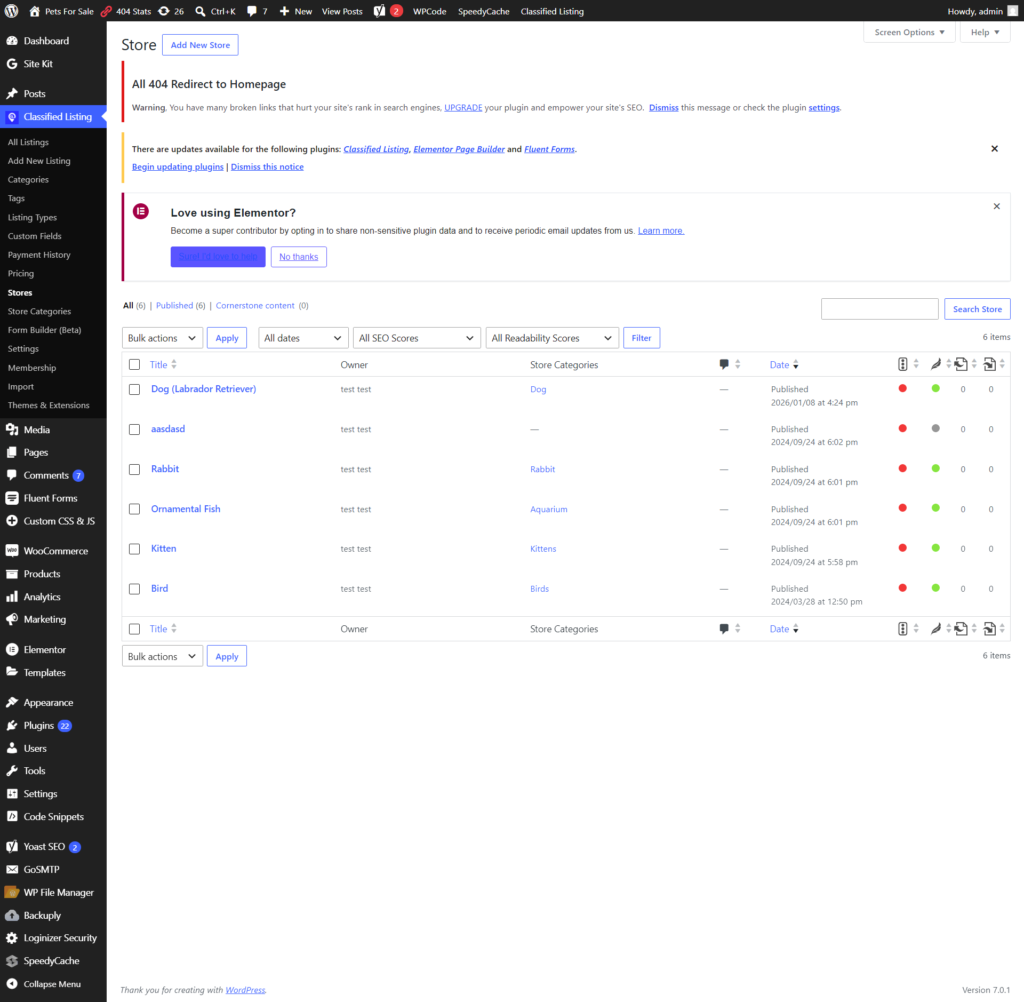
Task: Click the Search Store button
Action: pyautogui.click(x=977, y=309)
